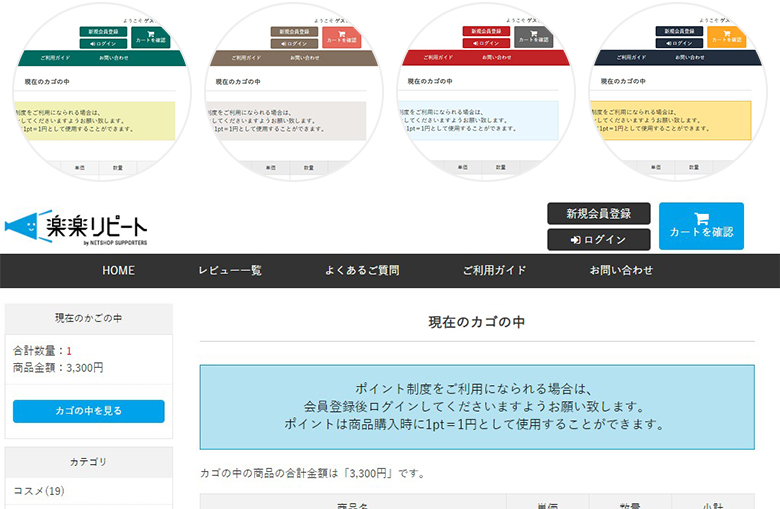Viewport: 780px width, 509px height.
Task: Go to HOME in navigation bar
Action: [x=118, y=271]
